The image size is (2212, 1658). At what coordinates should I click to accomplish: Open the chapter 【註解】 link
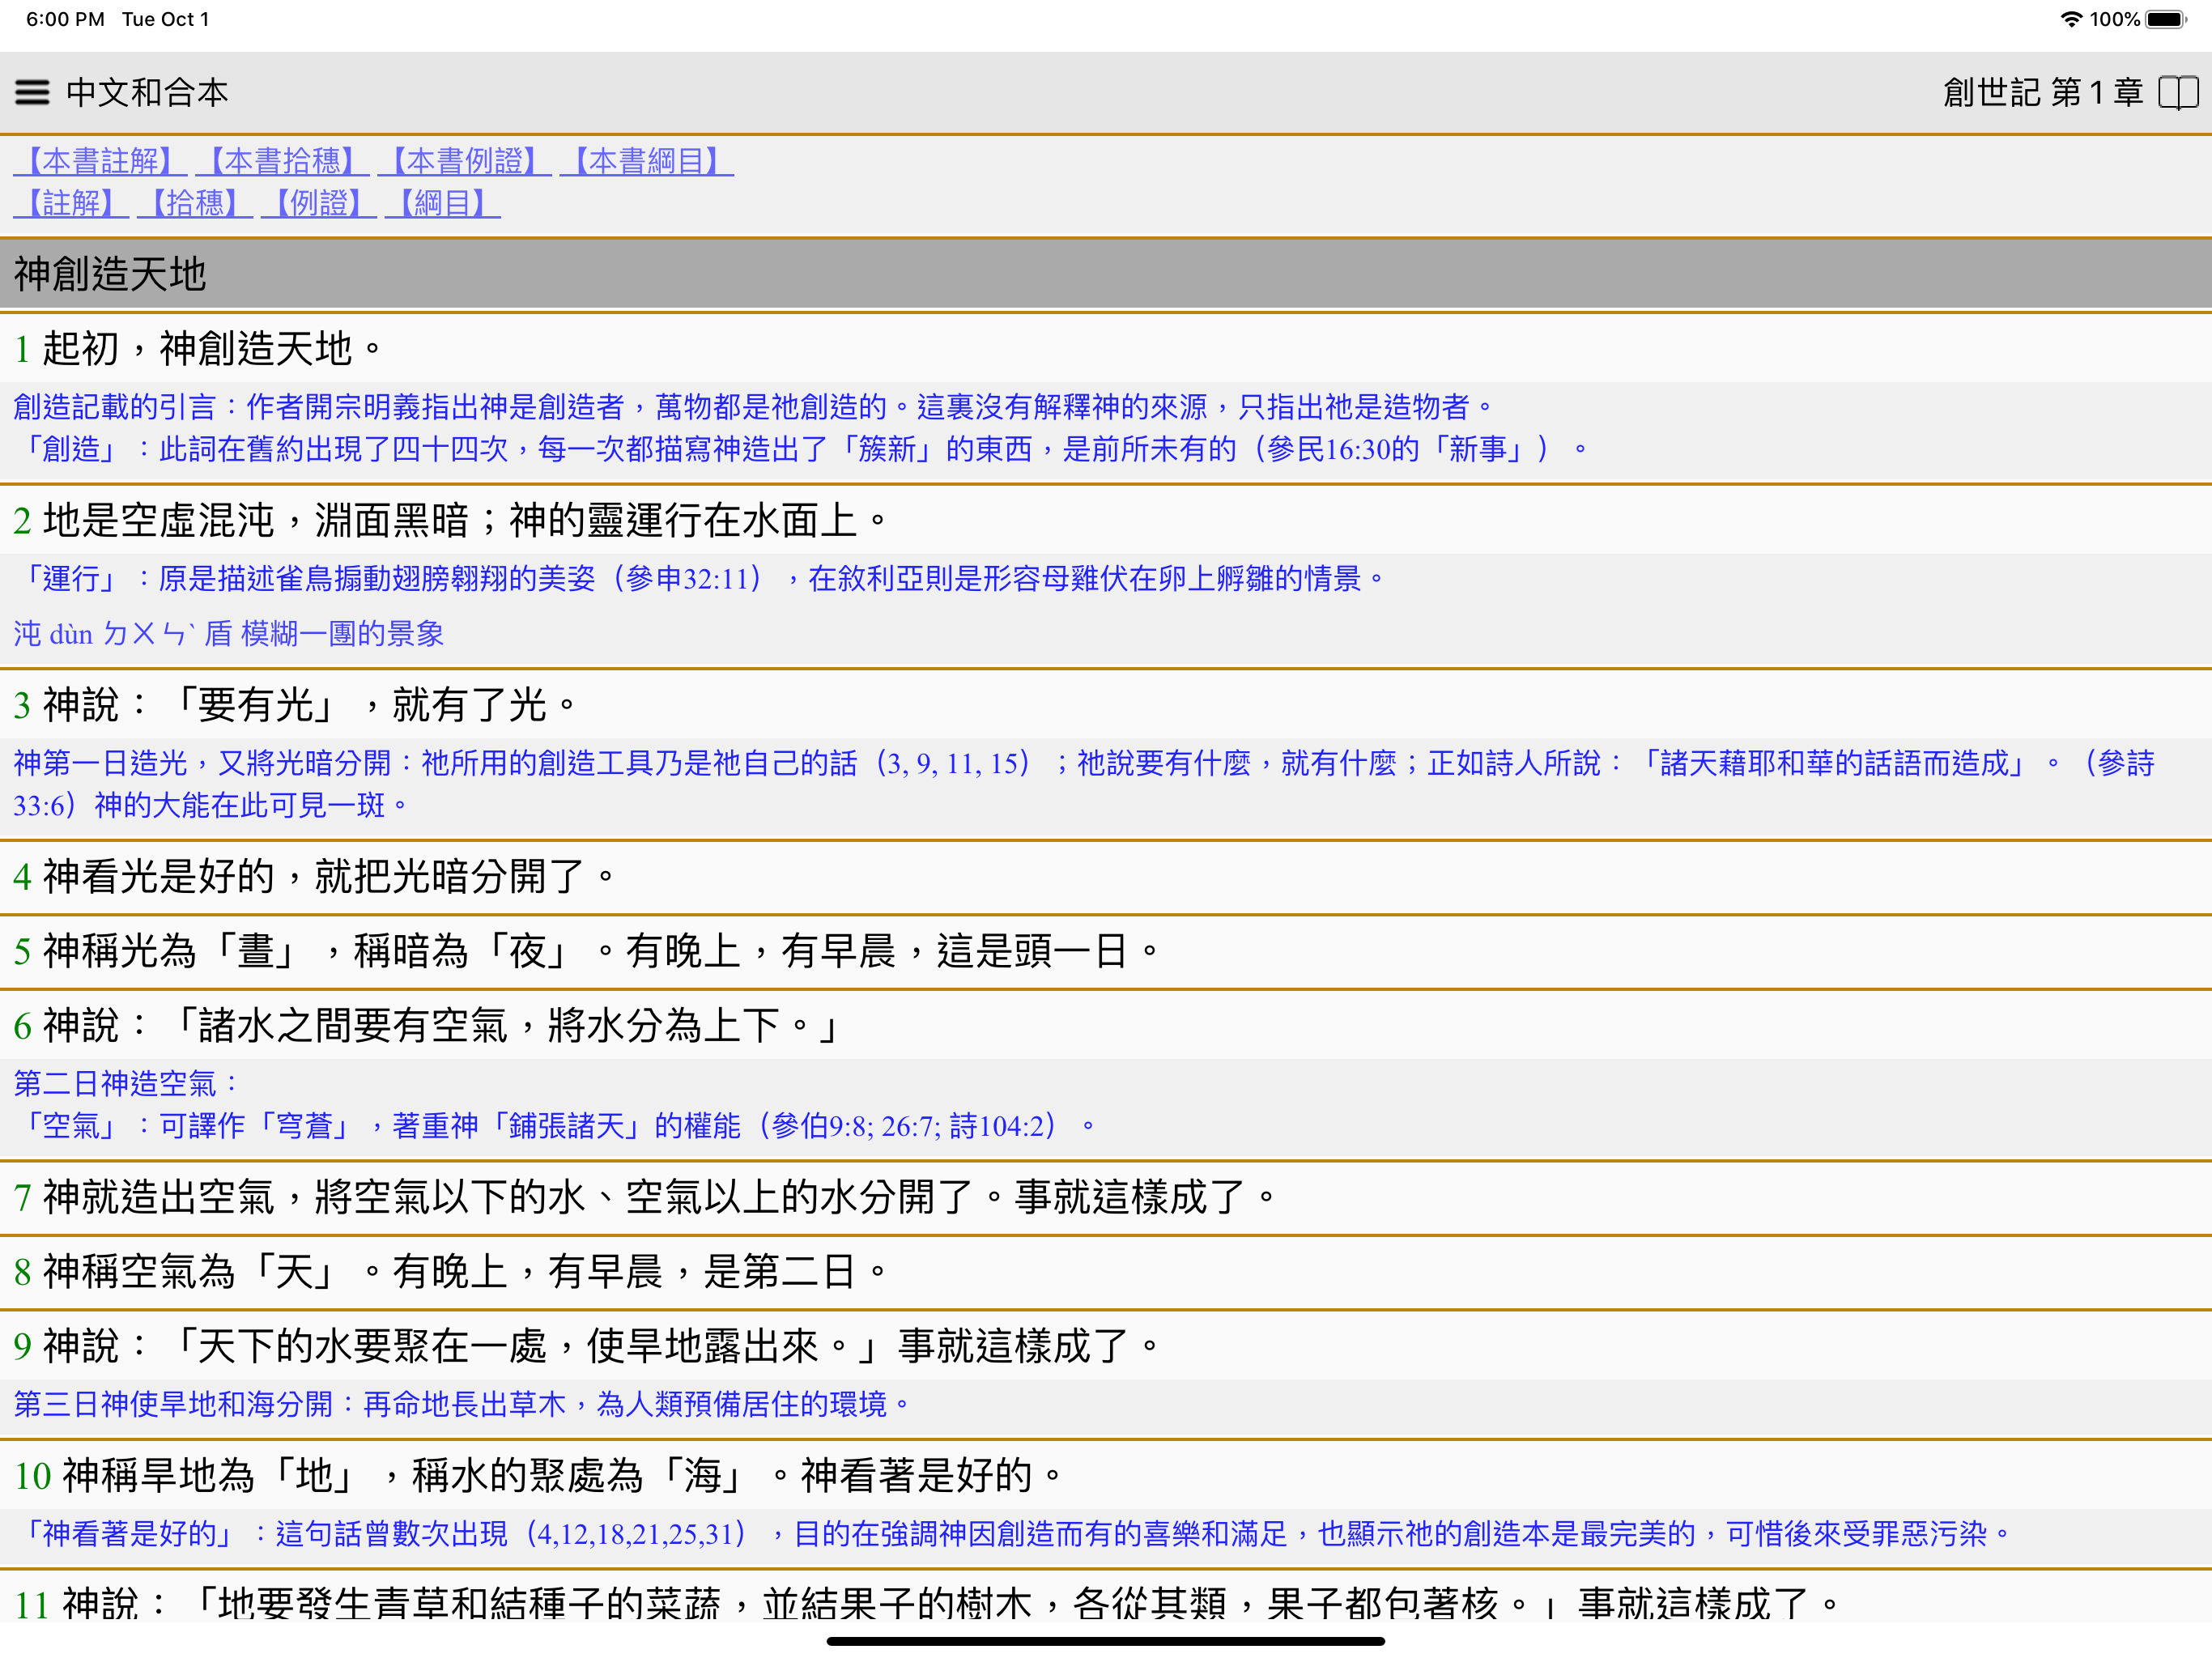[71, 203]
